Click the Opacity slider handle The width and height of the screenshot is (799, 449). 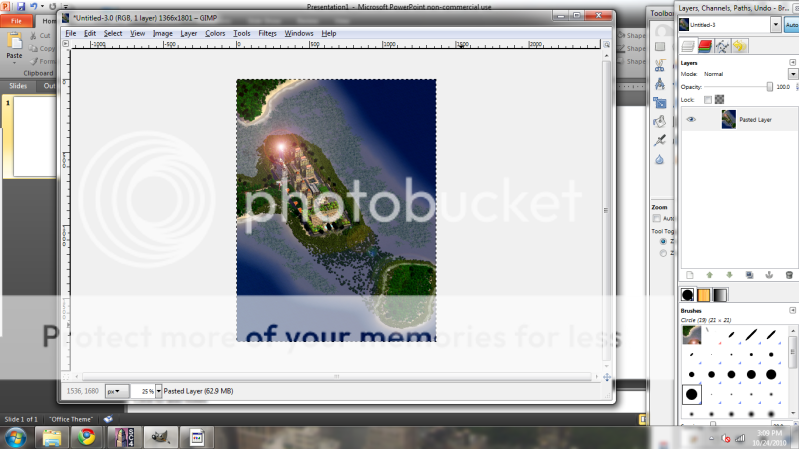coord(769,87)
